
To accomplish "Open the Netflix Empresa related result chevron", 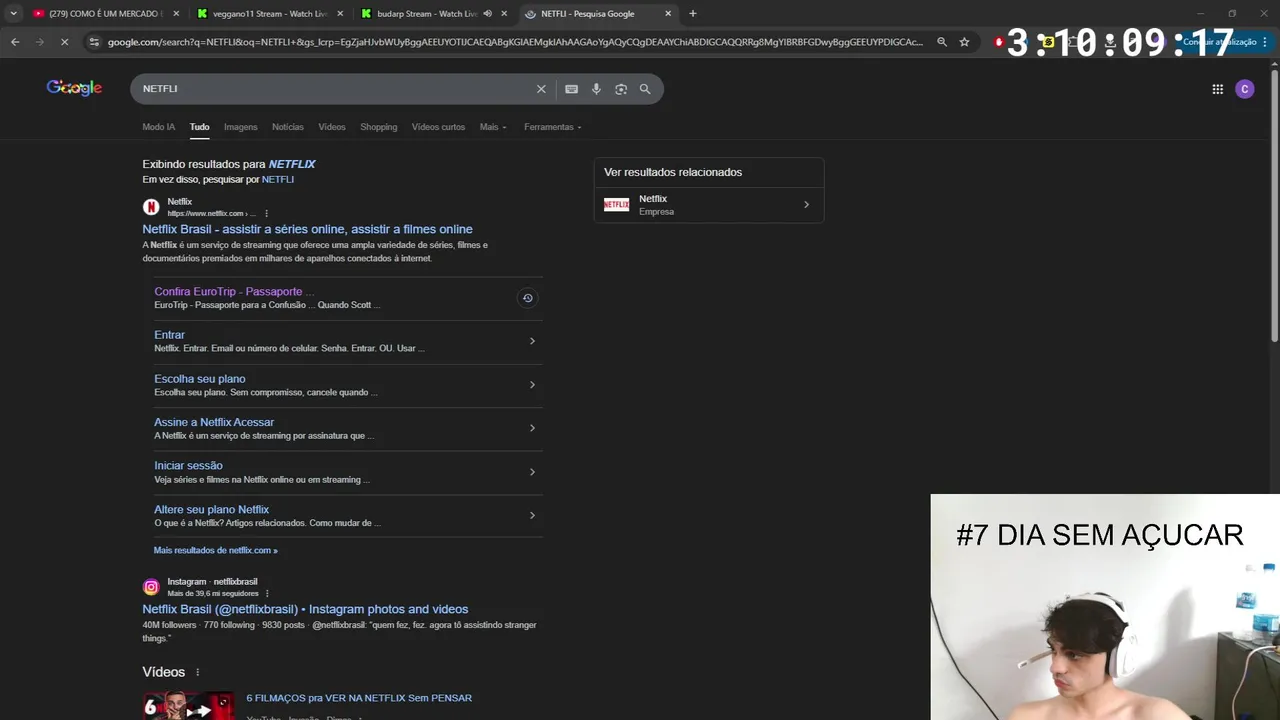I will (806, 205).
